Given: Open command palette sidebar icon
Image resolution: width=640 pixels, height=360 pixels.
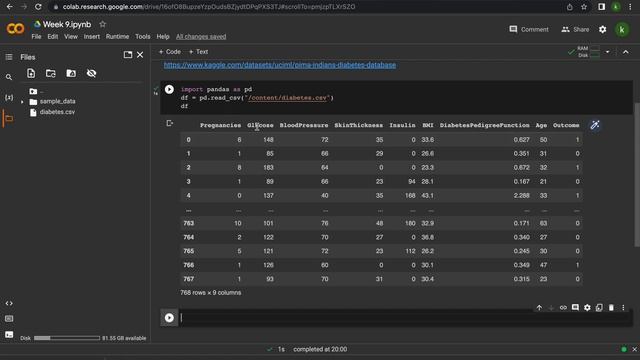Looking at the screenshot, I should coord(9,318).
